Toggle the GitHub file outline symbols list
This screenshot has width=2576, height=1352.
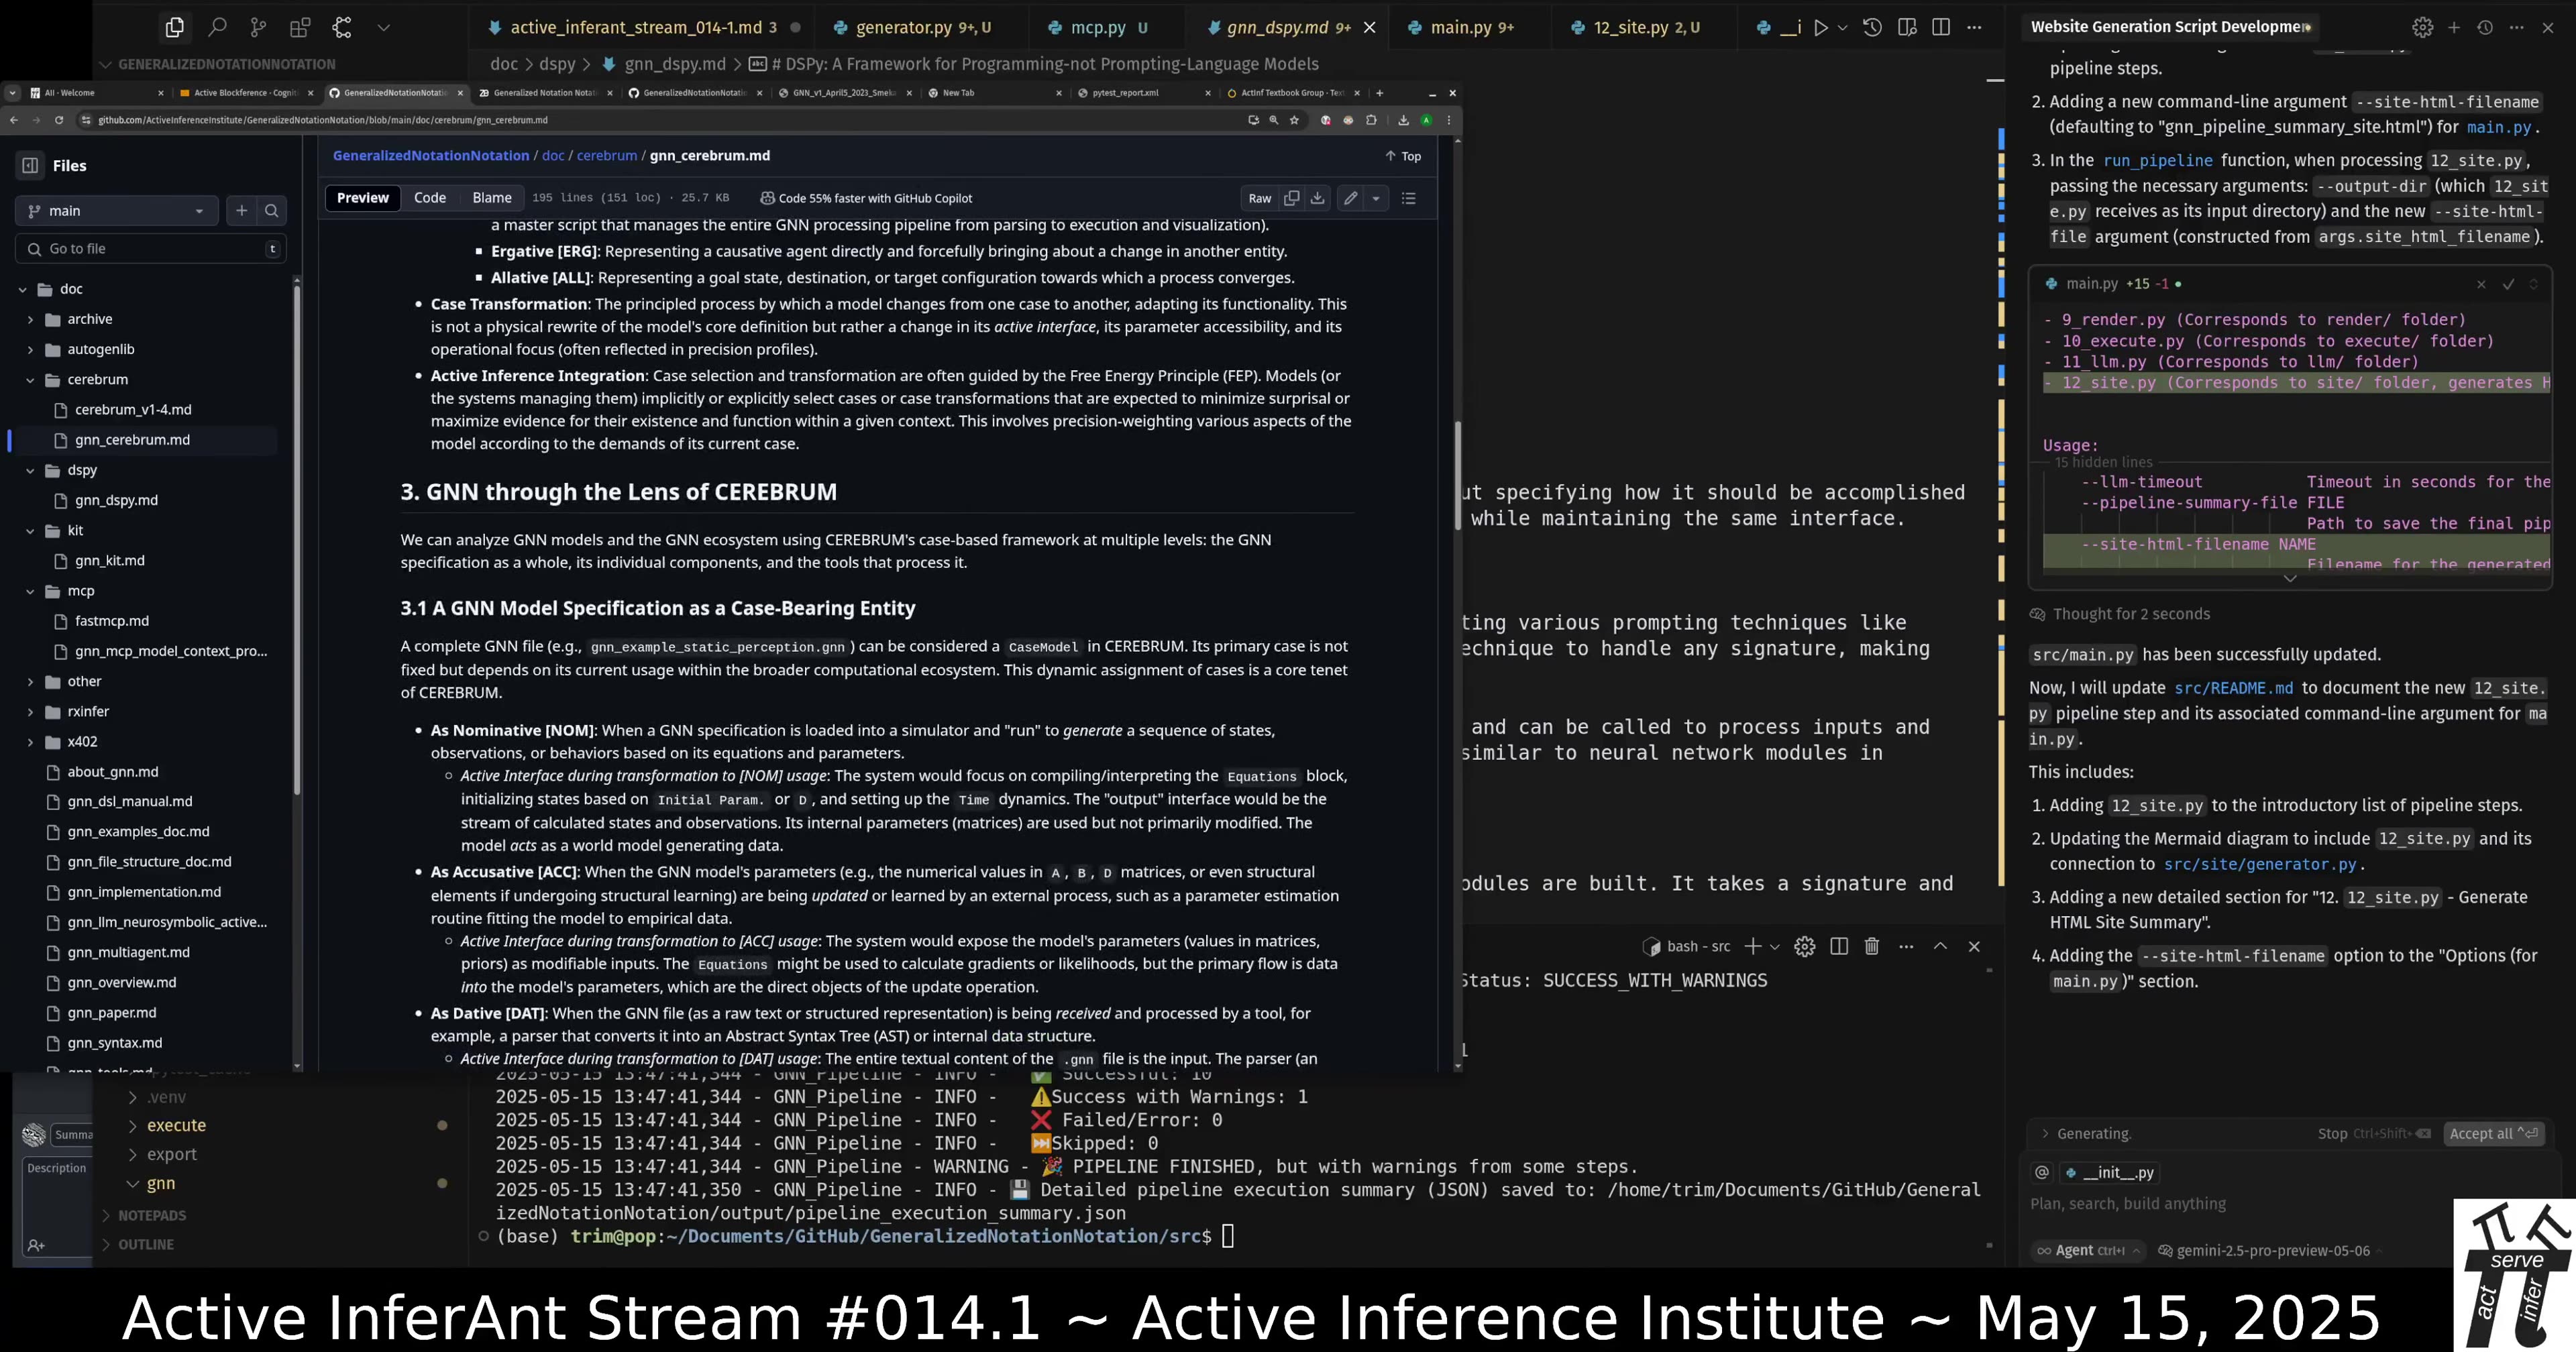click(1409, 198)
